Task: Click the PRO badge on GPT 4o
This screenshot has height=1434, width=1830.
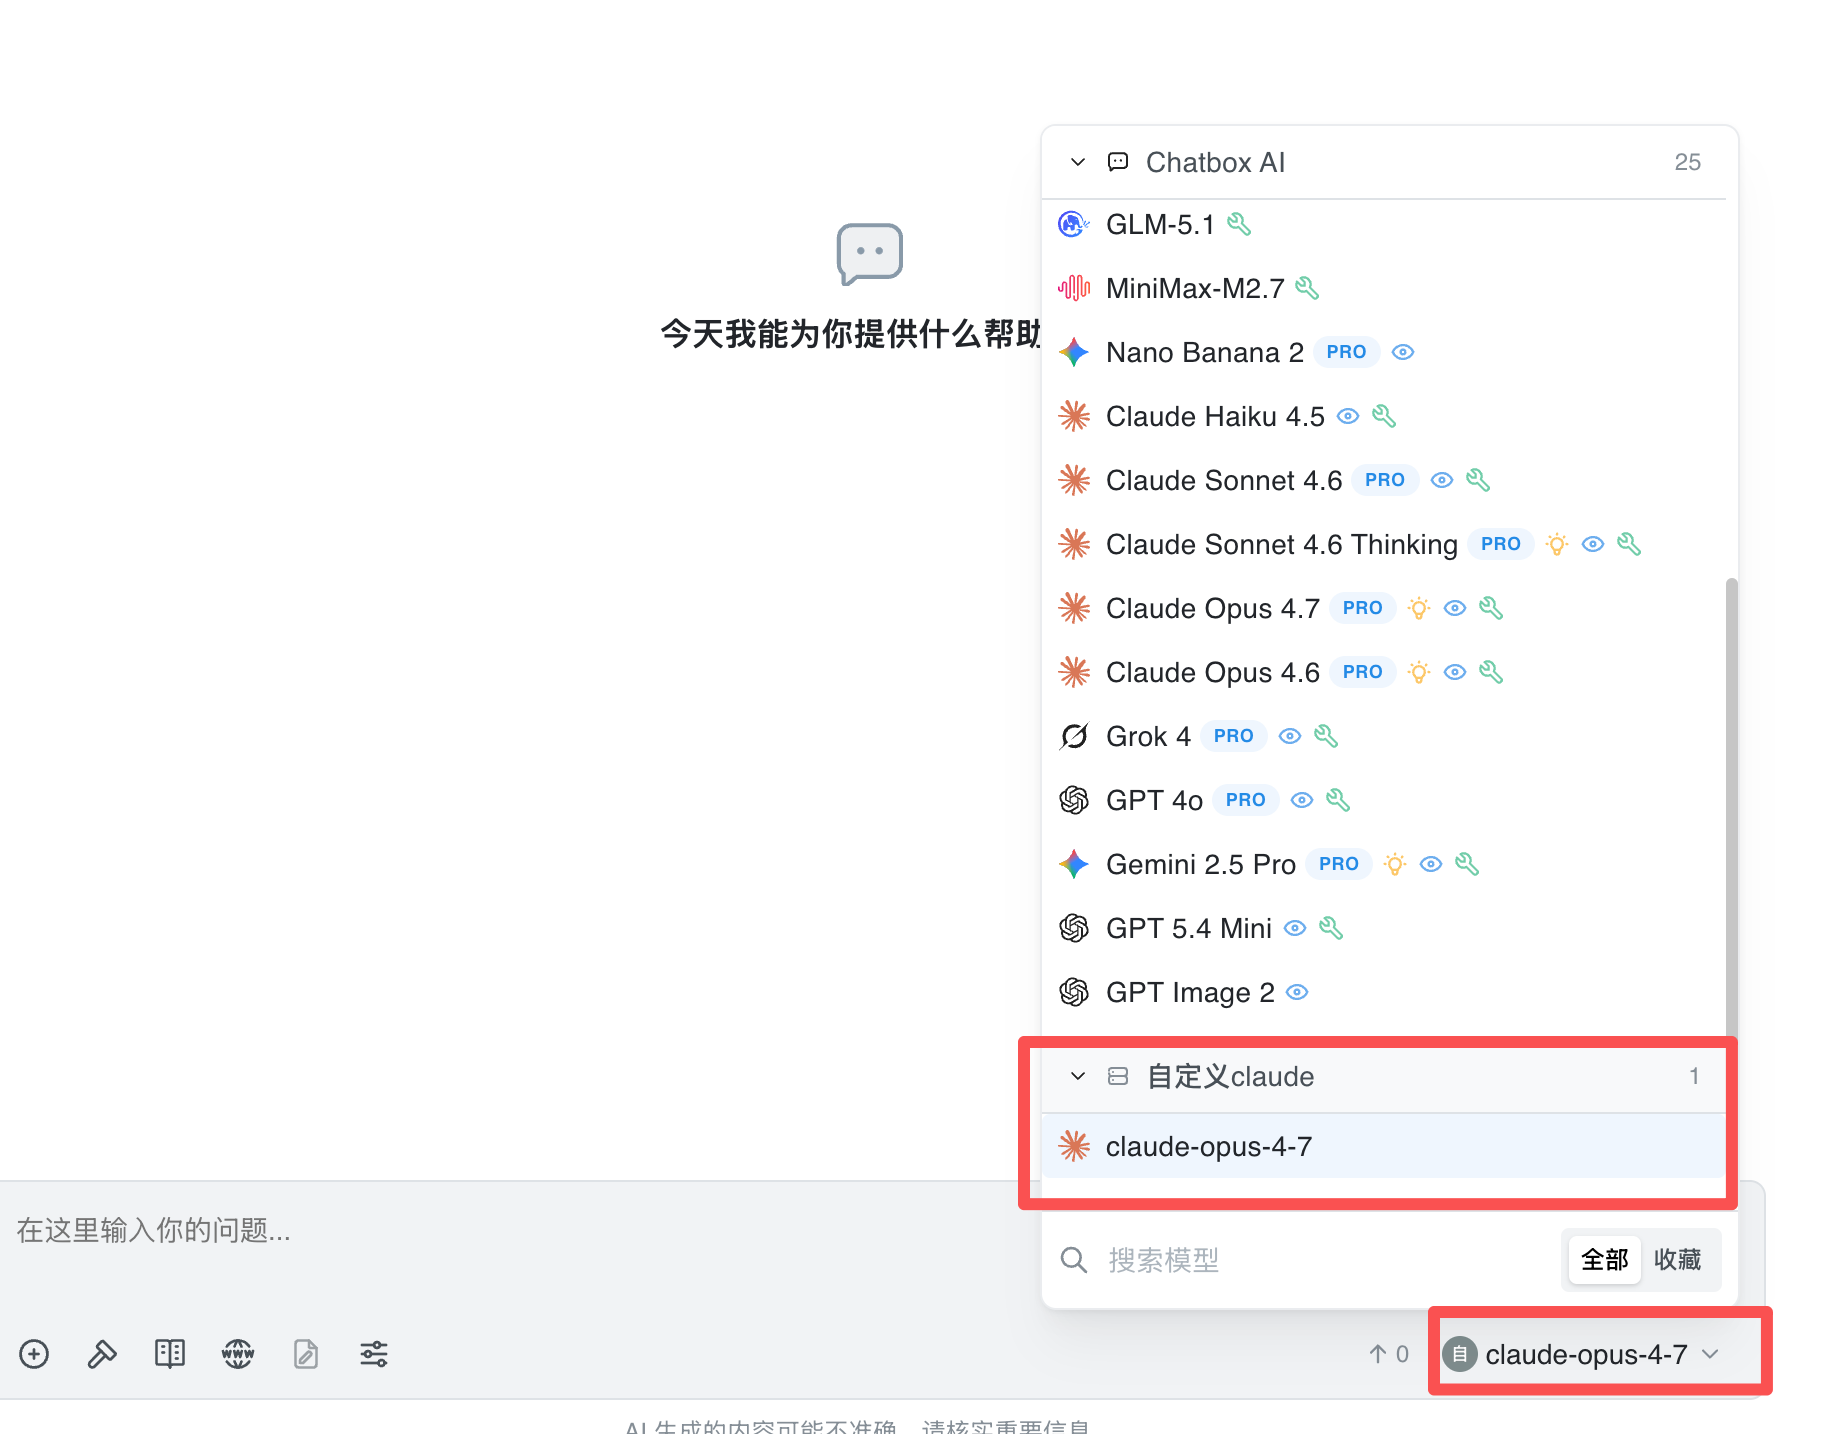Action: coord(1246,800)
